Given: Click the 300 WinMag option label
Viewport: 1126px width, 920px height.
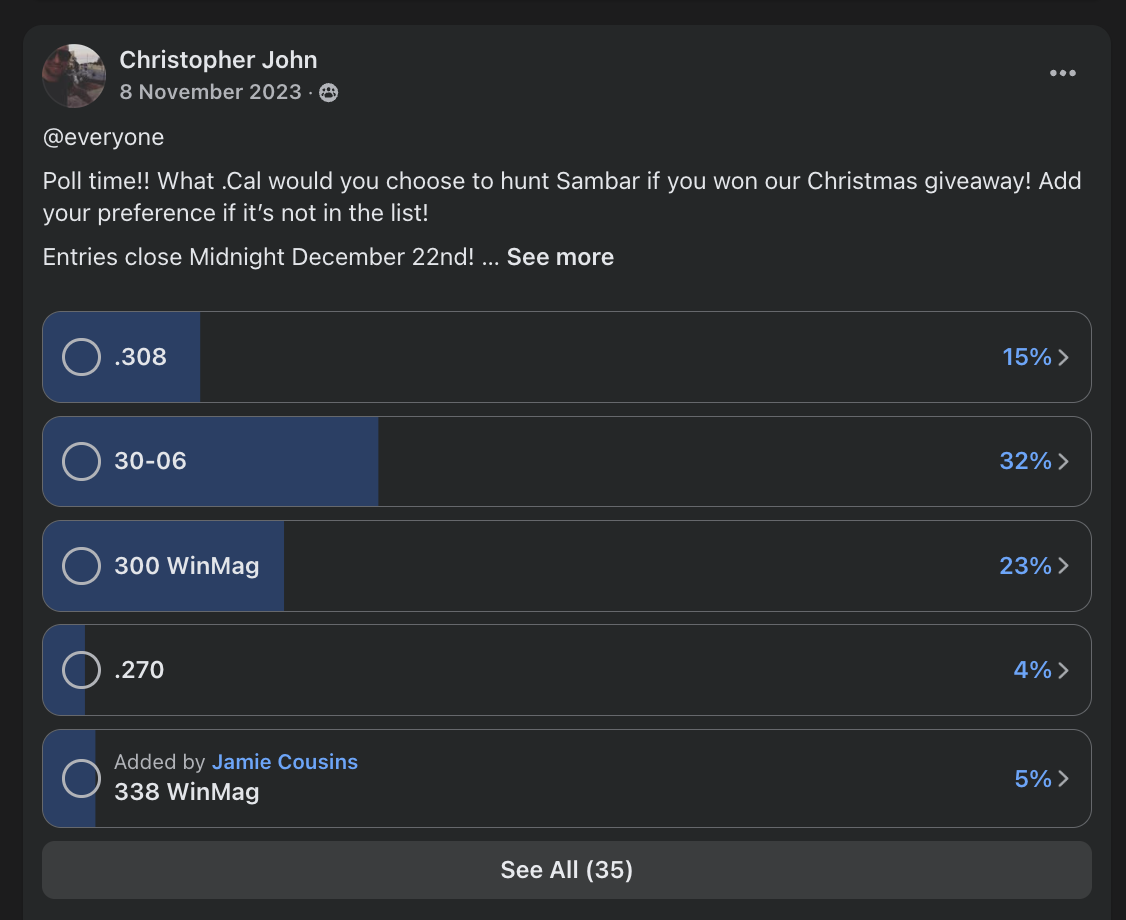Looking at the screenshot, I should (187, 566).
